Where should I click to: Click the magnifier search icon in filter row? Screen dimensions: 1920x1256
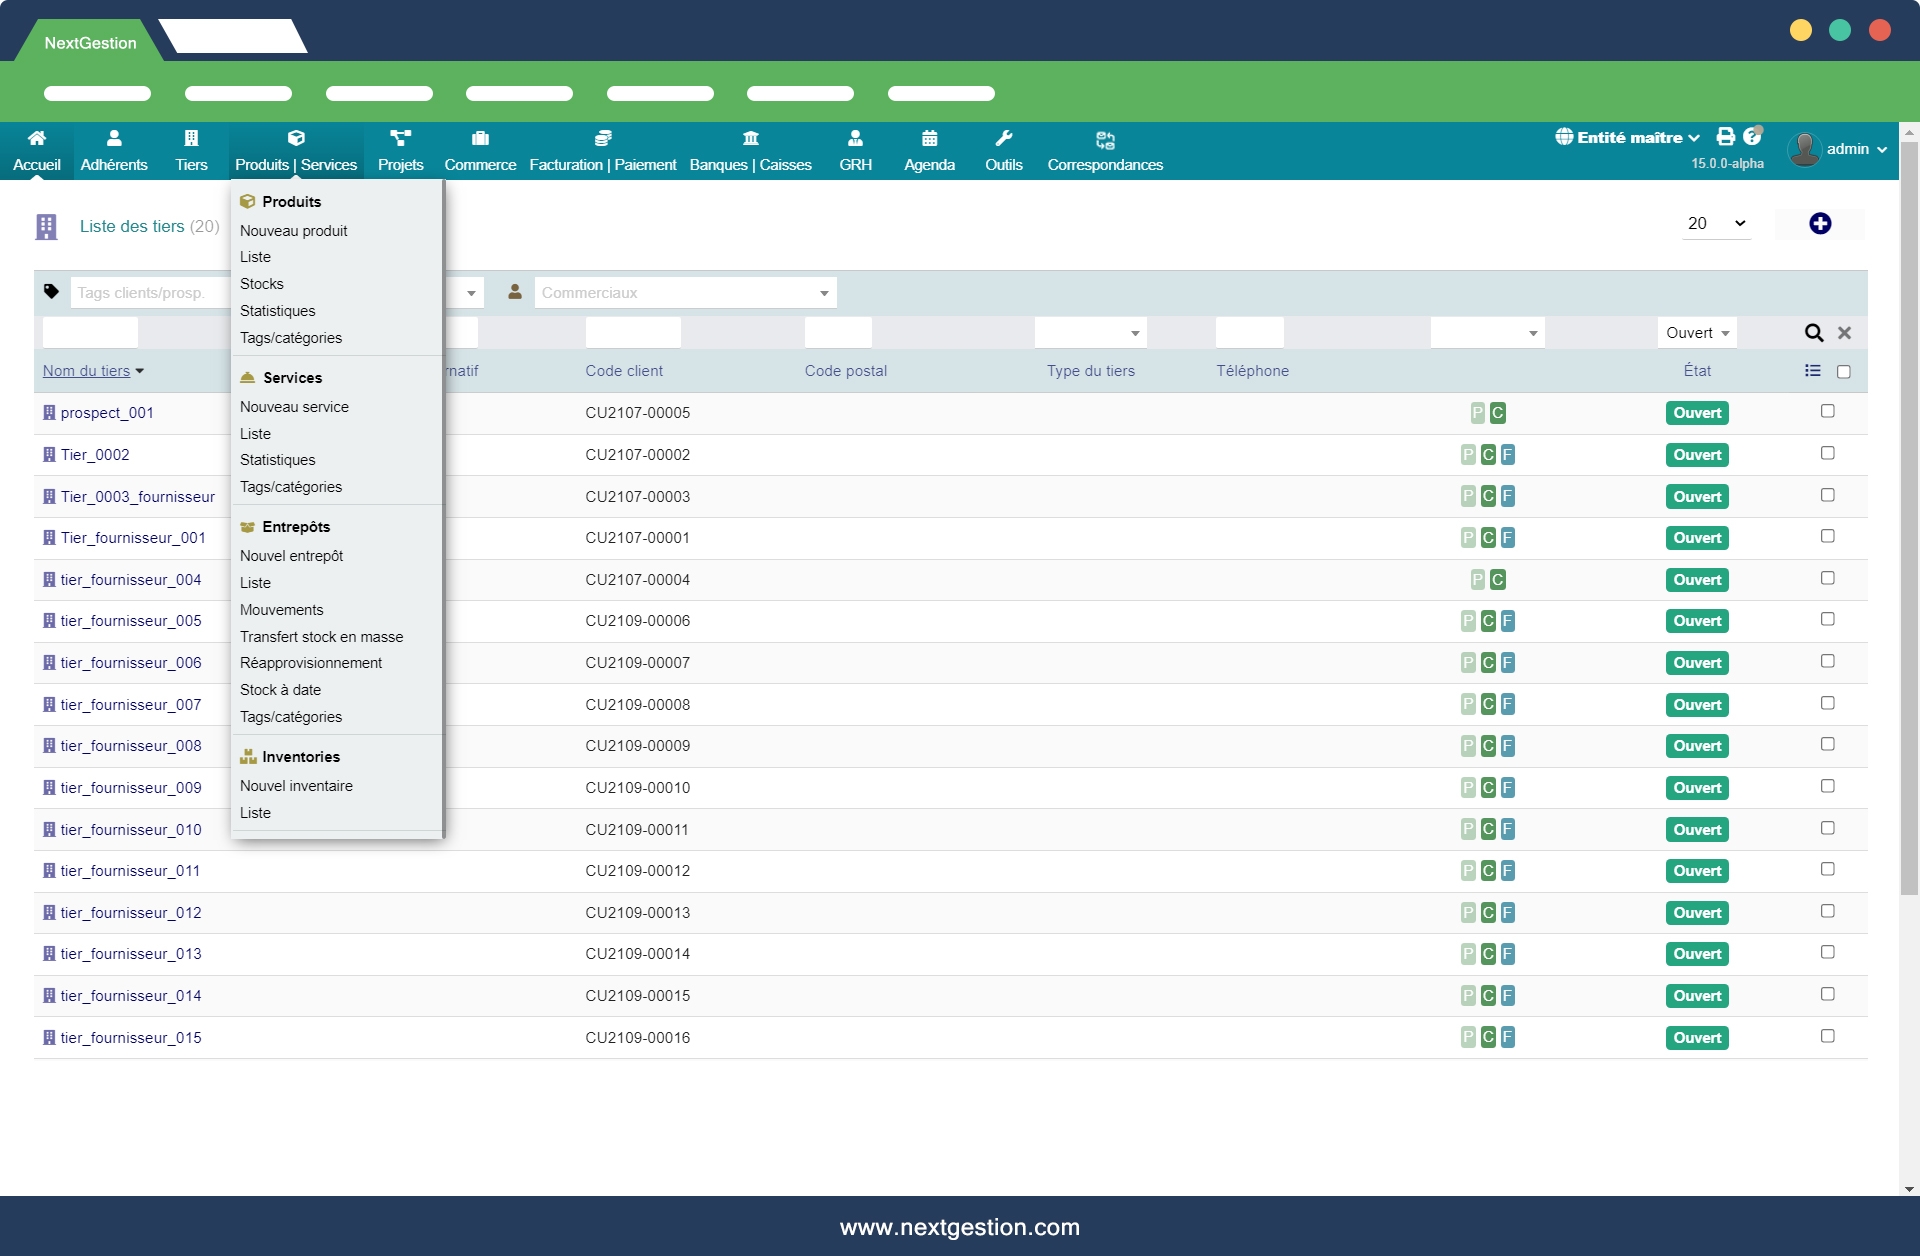tap(1813, 333)
